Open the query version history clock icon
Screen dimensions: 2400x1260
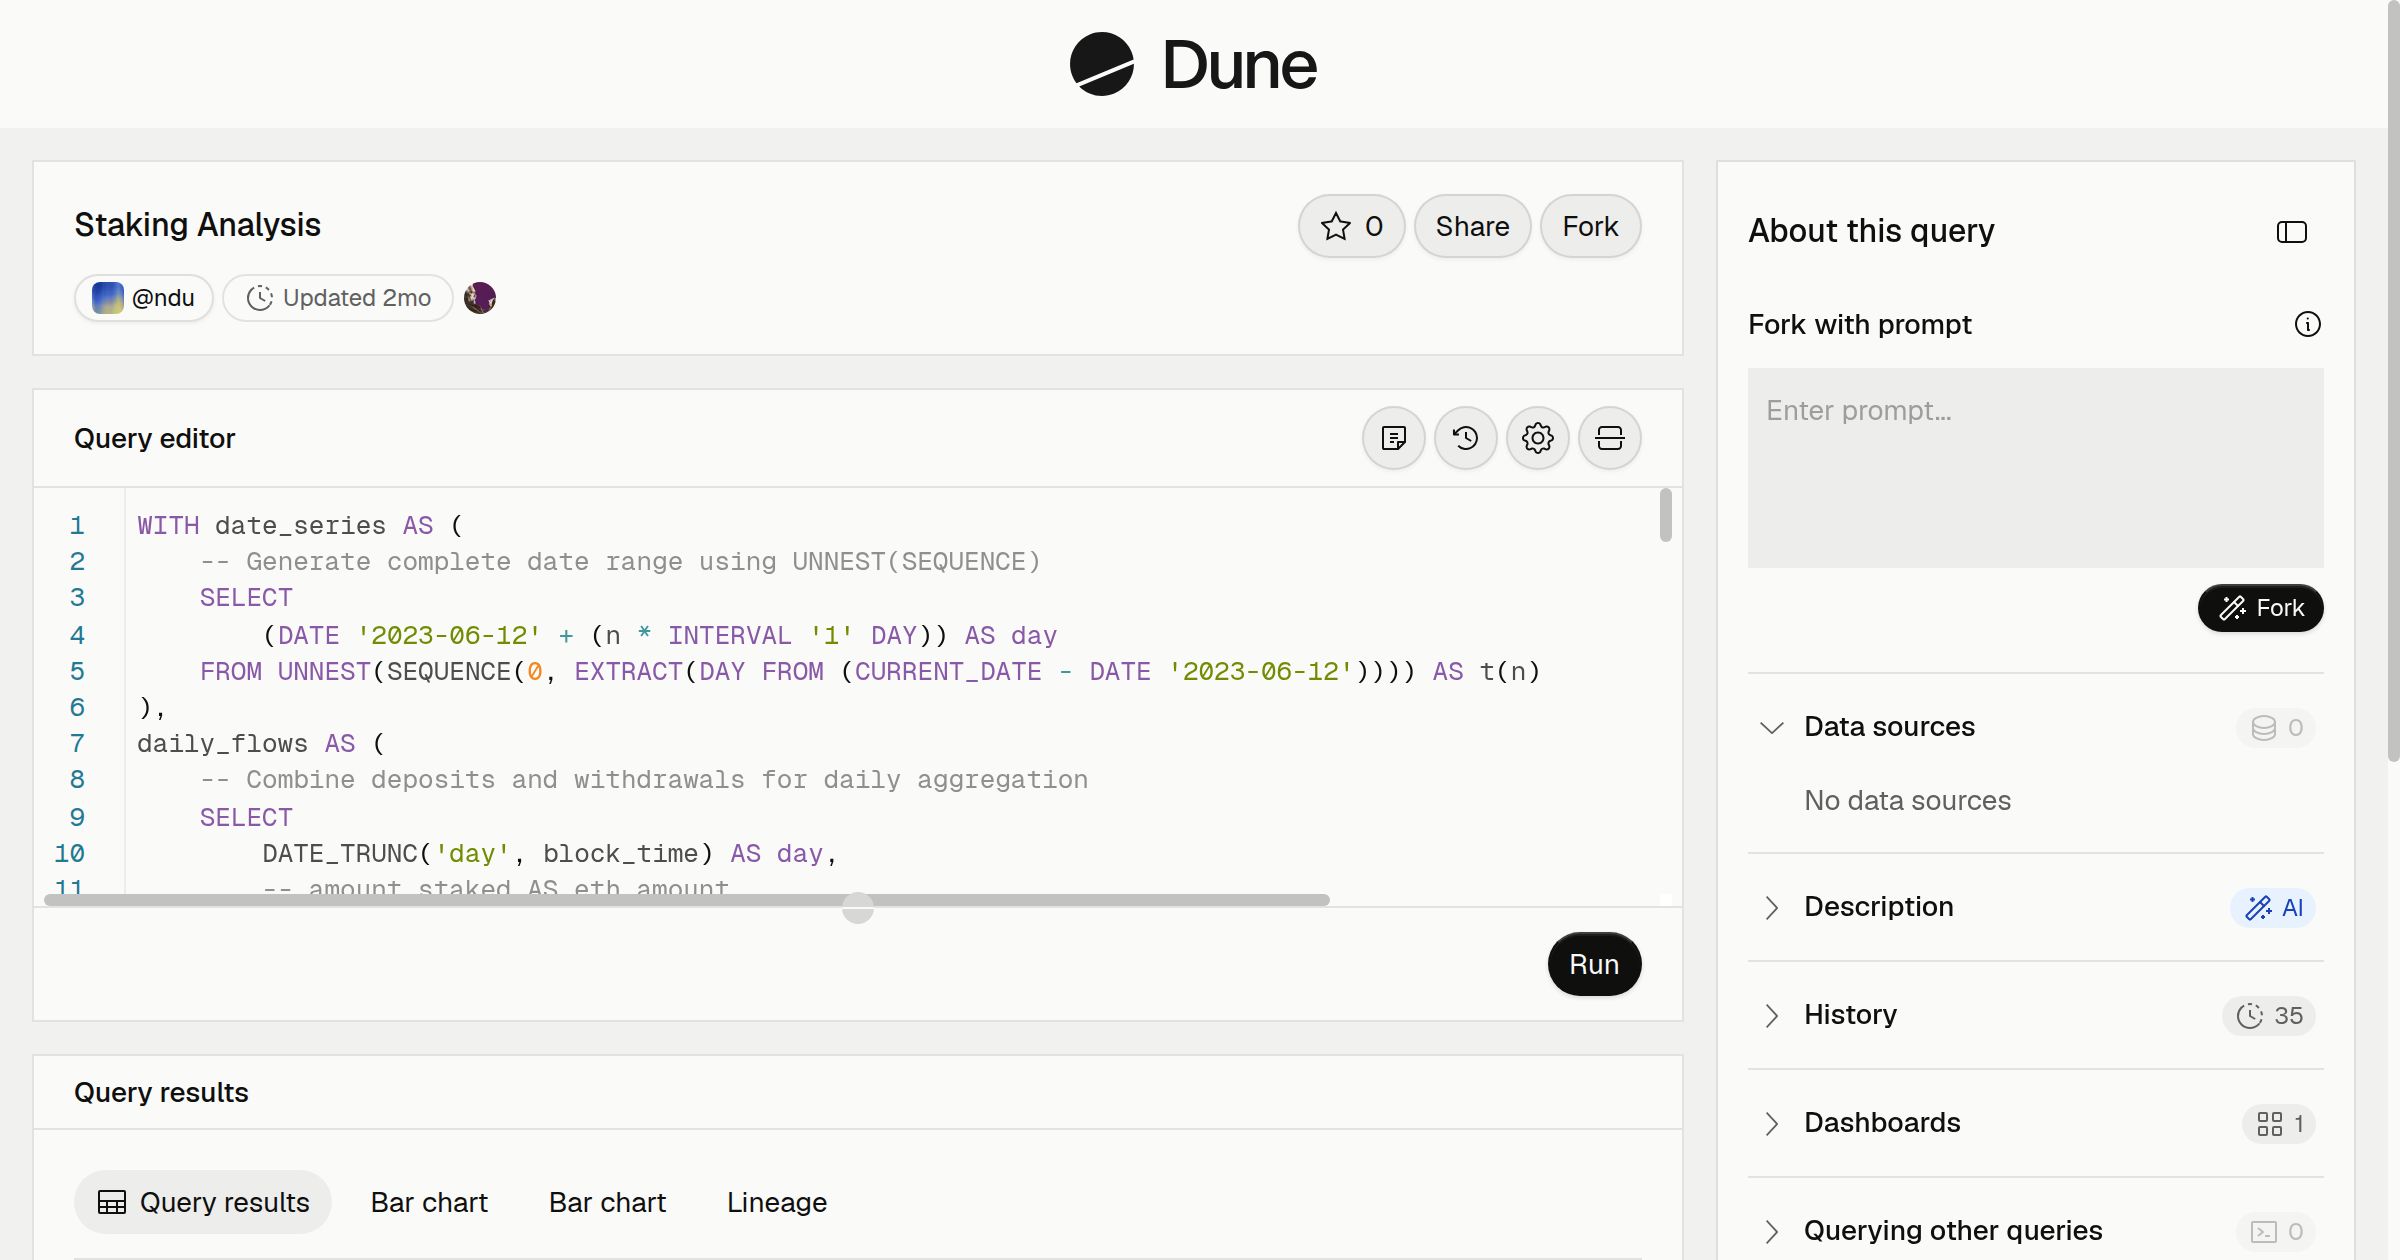1465,438
